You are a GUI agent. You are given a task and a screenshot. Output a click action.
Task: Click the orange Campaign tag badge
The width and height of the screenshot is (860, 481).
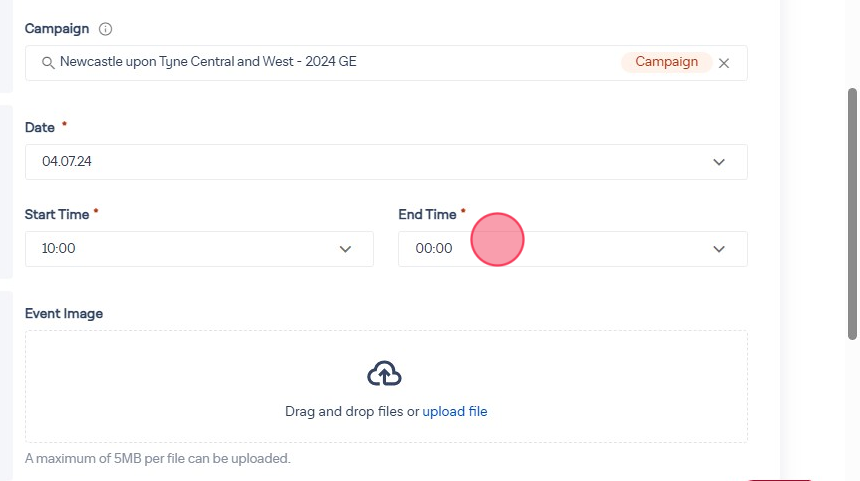coord(666,62)
